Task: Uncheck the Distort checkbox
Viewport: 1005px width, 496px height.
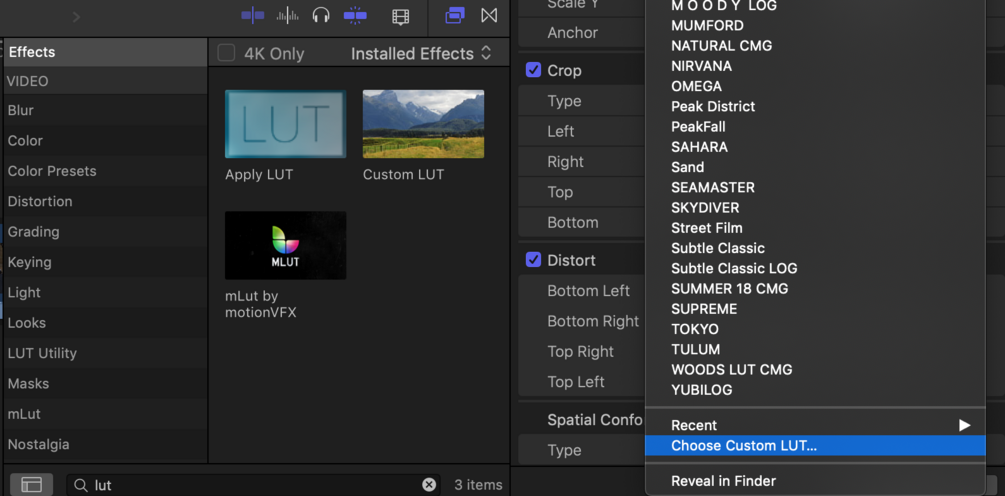Action: click(x=533, y=260)
